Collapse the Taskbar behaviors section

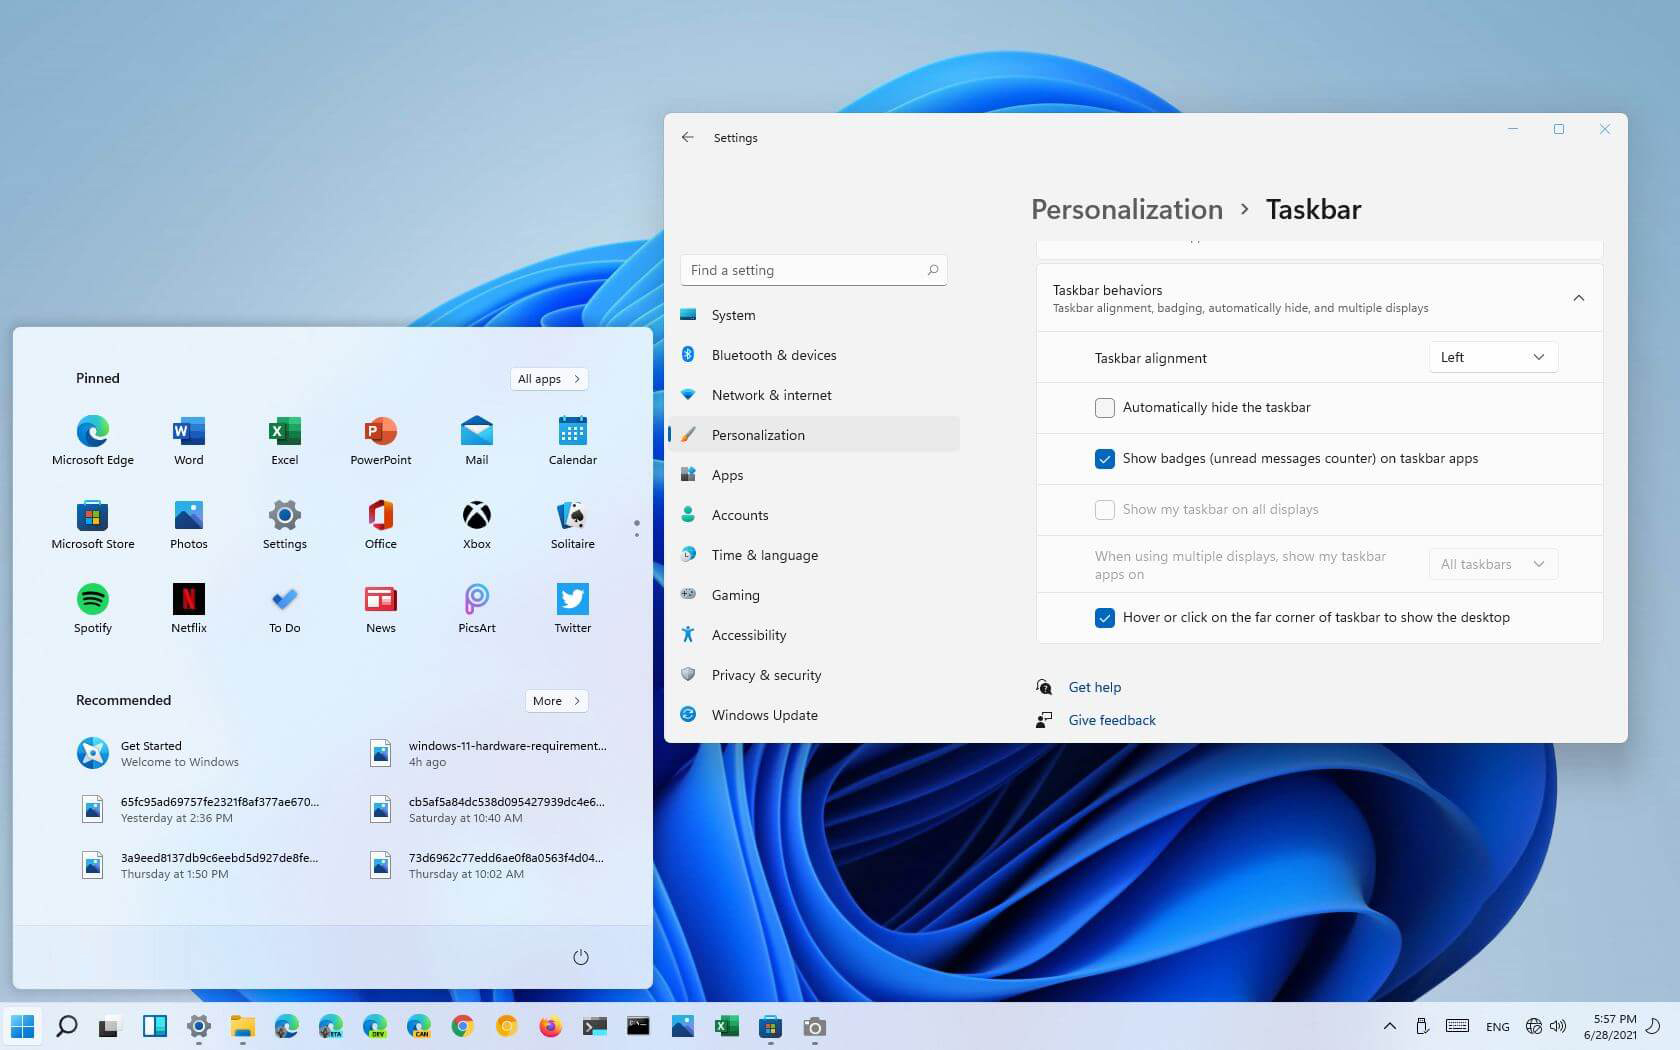(1578, 298)
